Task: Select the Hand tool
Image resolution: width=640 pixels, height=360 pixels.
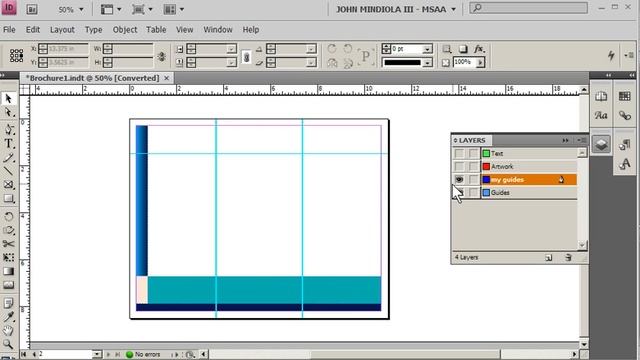Action: (9, 330)
